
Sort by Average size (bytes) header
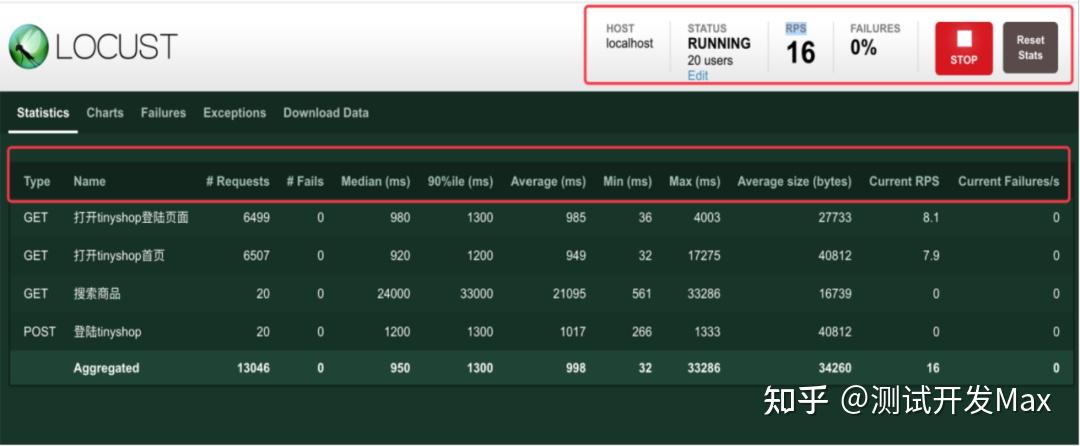pyautogui.click(x=794, y=182)
